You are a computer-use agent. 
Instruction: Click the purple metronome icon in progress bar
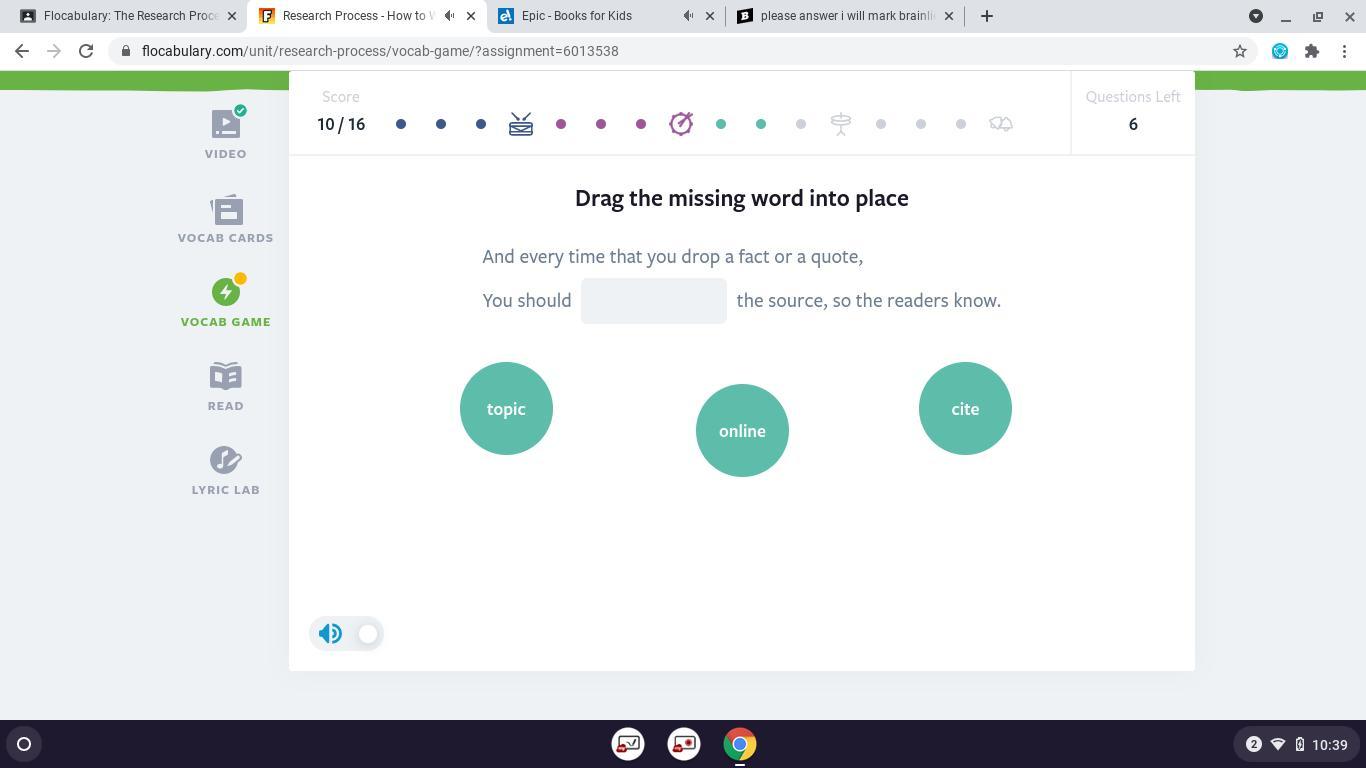[x=681, y=124]
